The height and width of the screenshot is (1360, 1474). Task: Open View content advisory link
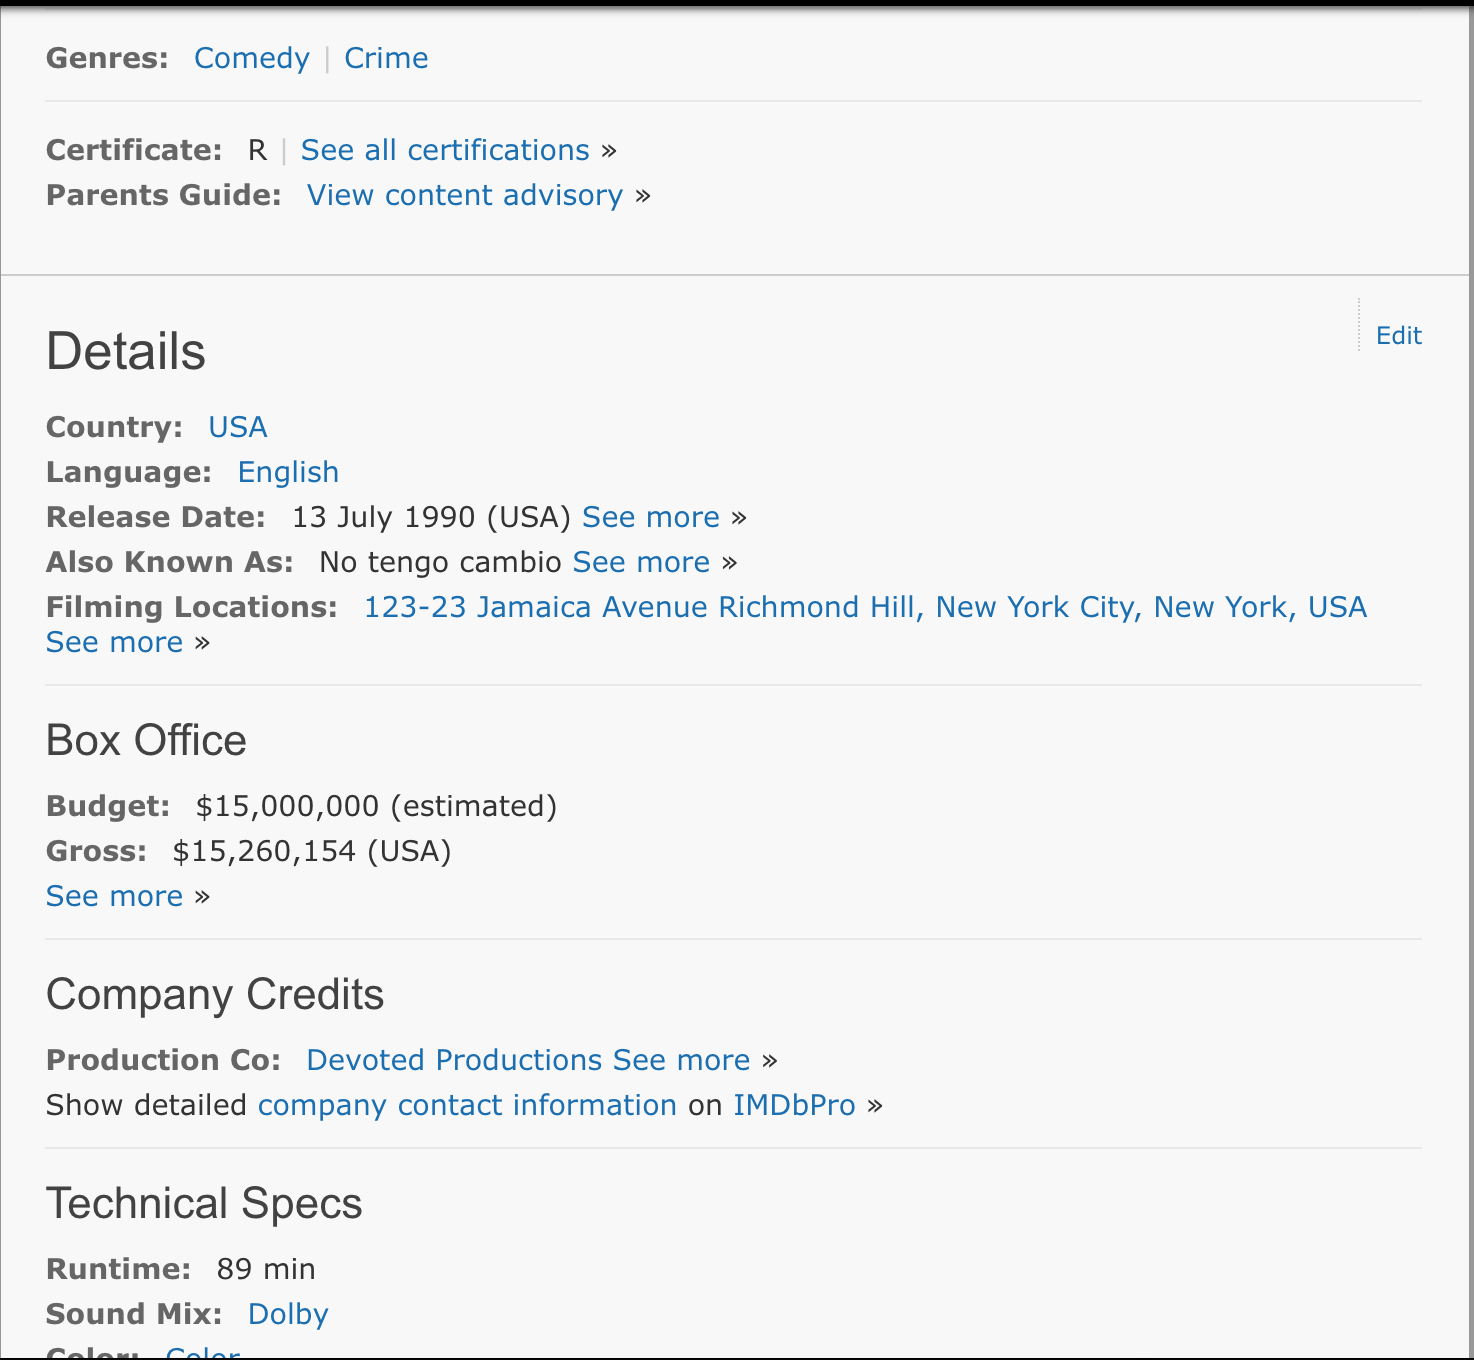(464, 195)
